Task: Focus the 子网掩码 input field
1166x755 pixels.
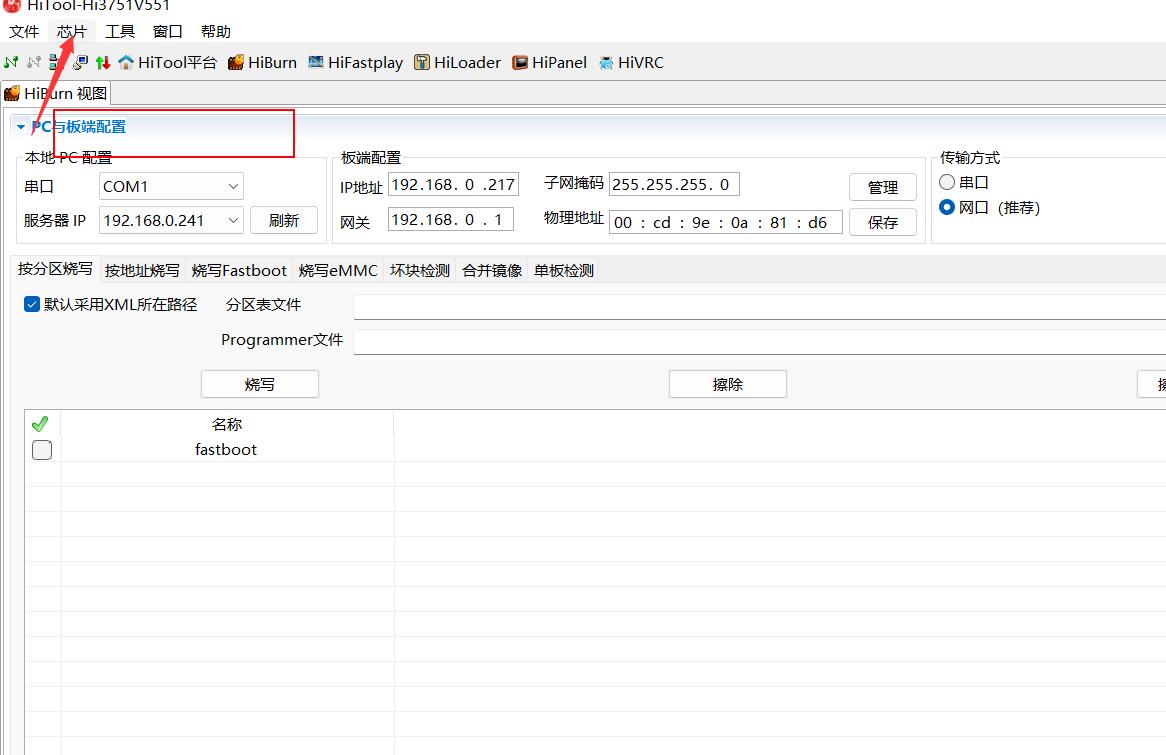Action: pyautogui.click(x=674, y=184)
